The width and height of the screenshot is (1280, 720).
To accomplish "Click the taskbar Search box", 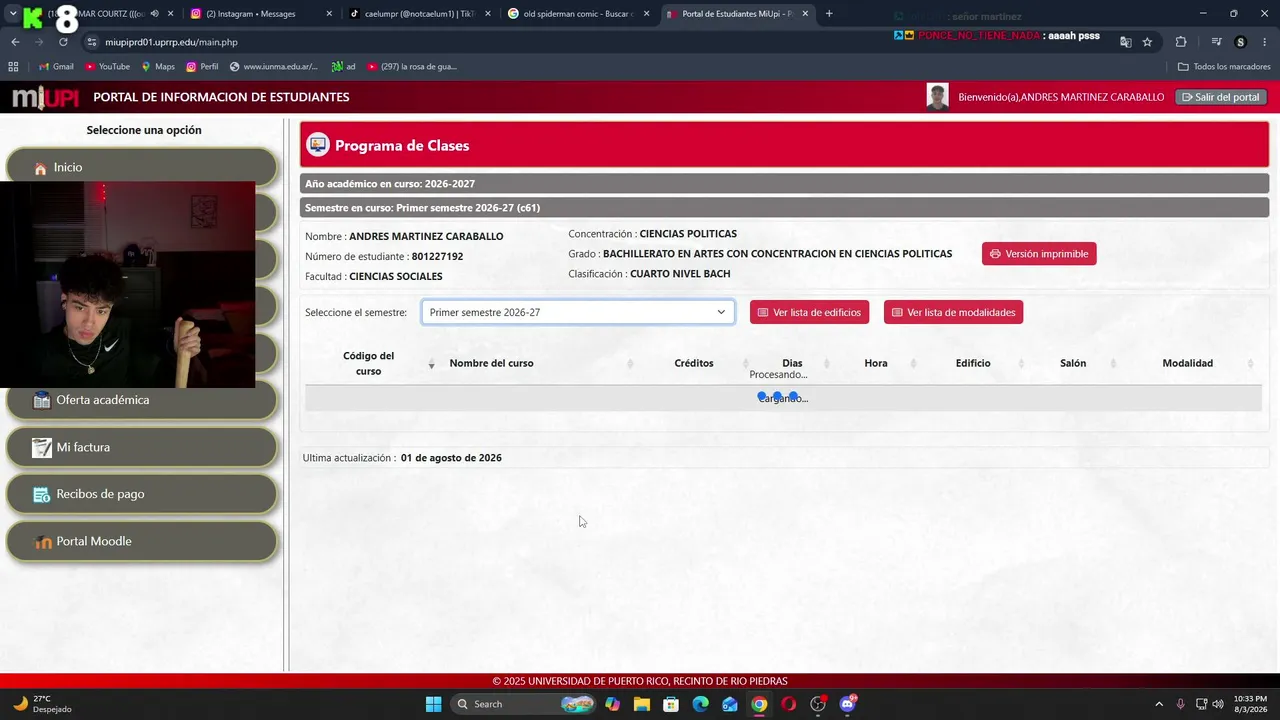I will (x=522, y=704).
